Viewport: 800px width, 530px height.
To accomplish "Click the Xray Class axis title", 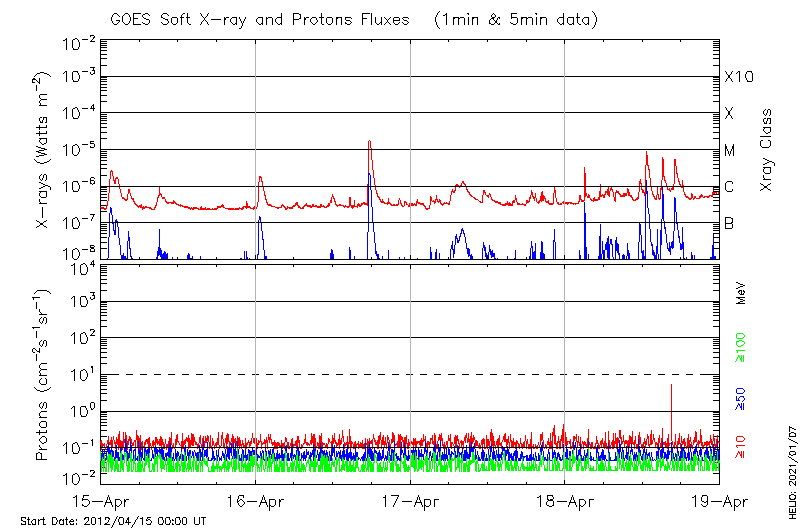I will tap(766, 150).
